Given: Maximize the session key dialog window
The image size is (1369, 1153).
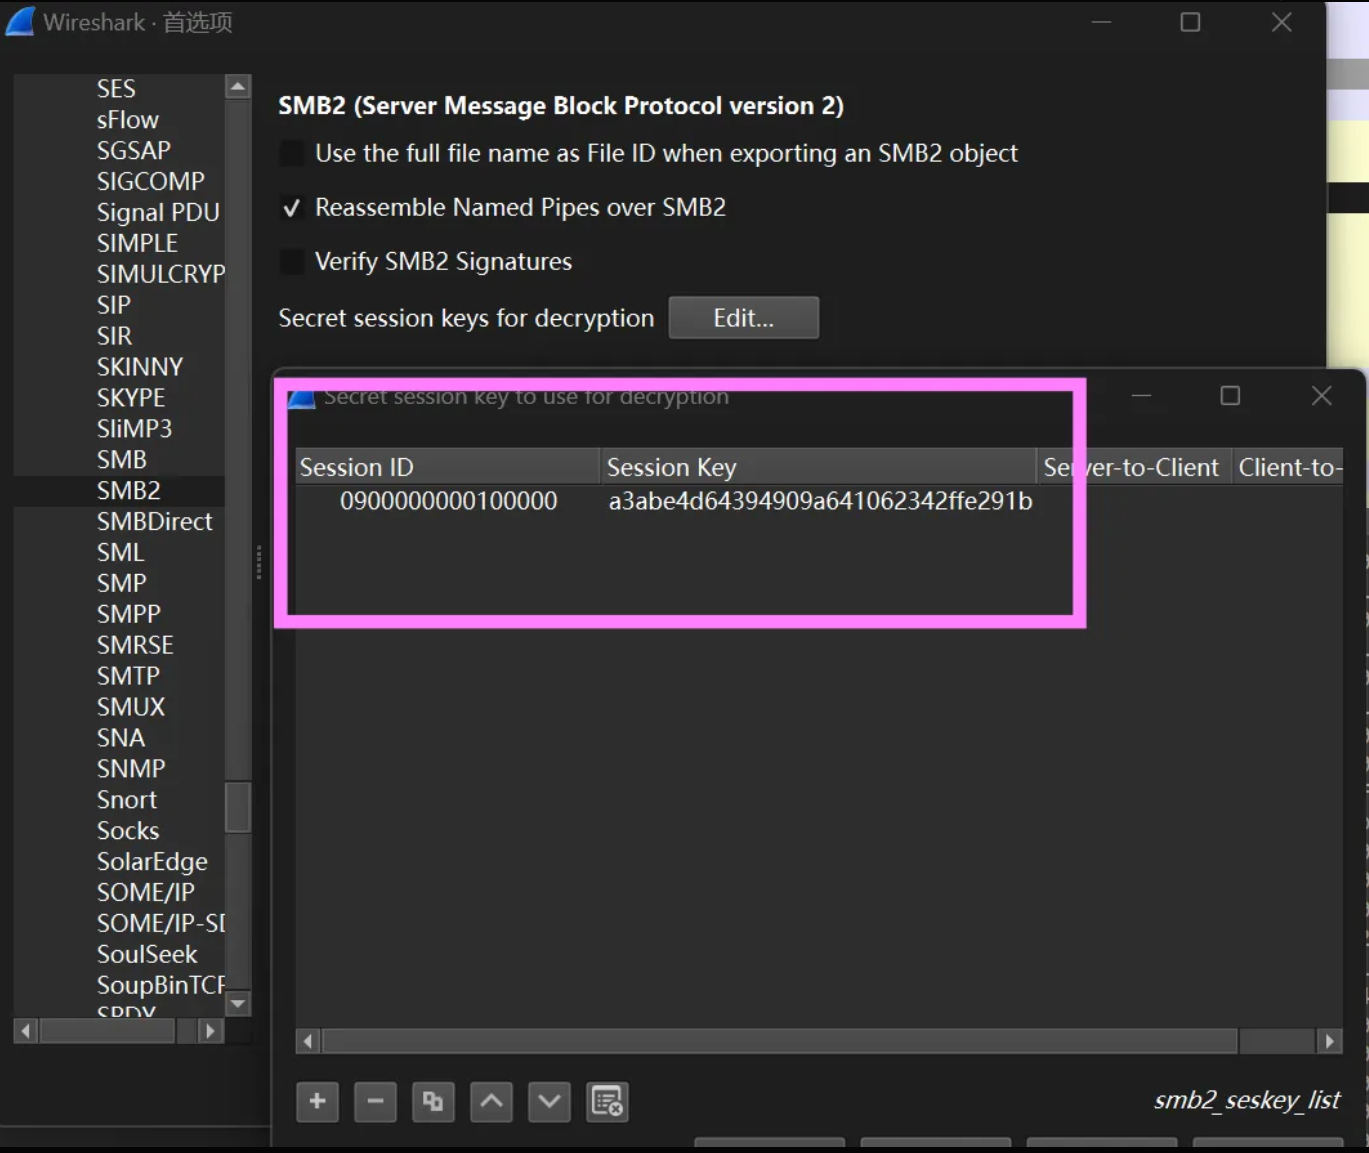Looking at the screenshot, I should [1230, 396].
